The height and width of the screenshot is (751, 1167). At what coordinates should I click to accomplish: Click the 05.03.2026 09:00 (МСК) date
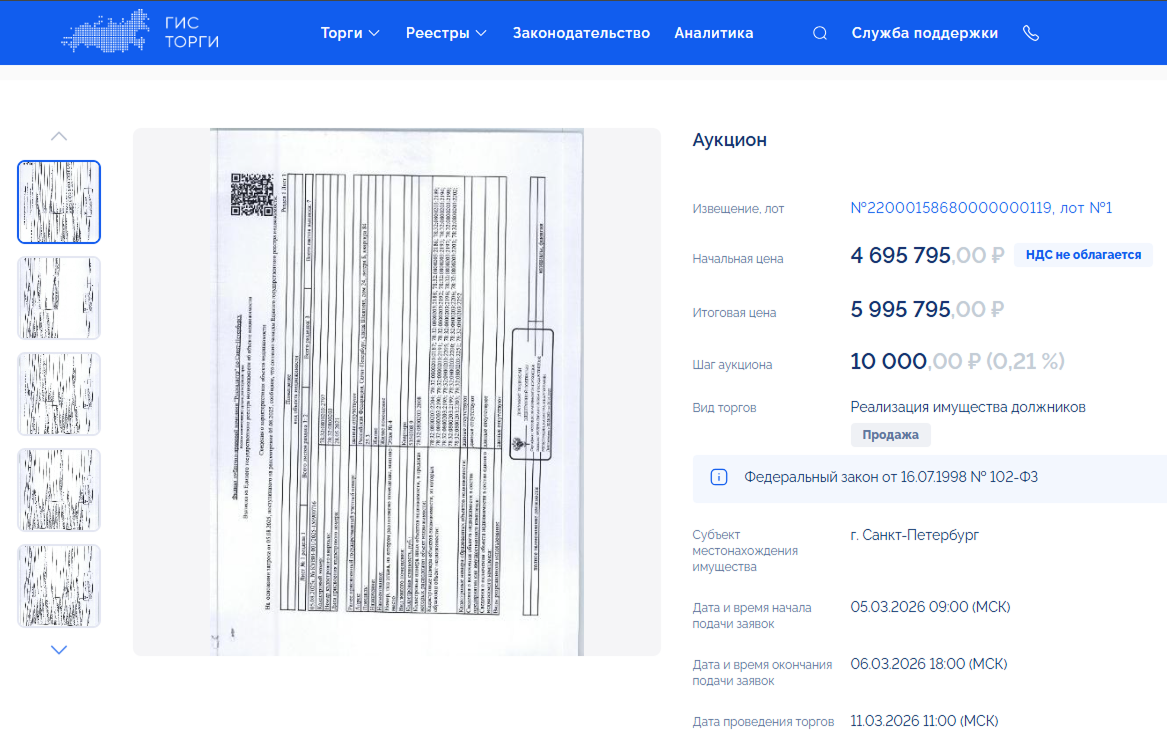(x=930, y=607)
